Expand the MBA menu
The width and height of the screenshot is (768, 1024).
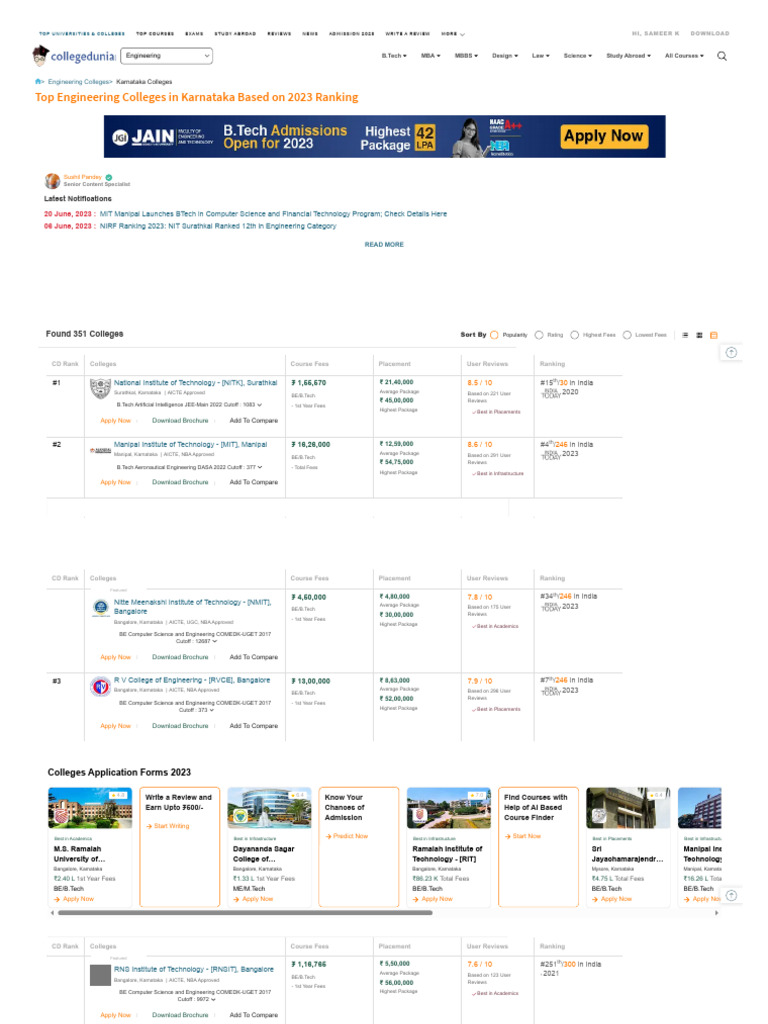click(430, 56)
